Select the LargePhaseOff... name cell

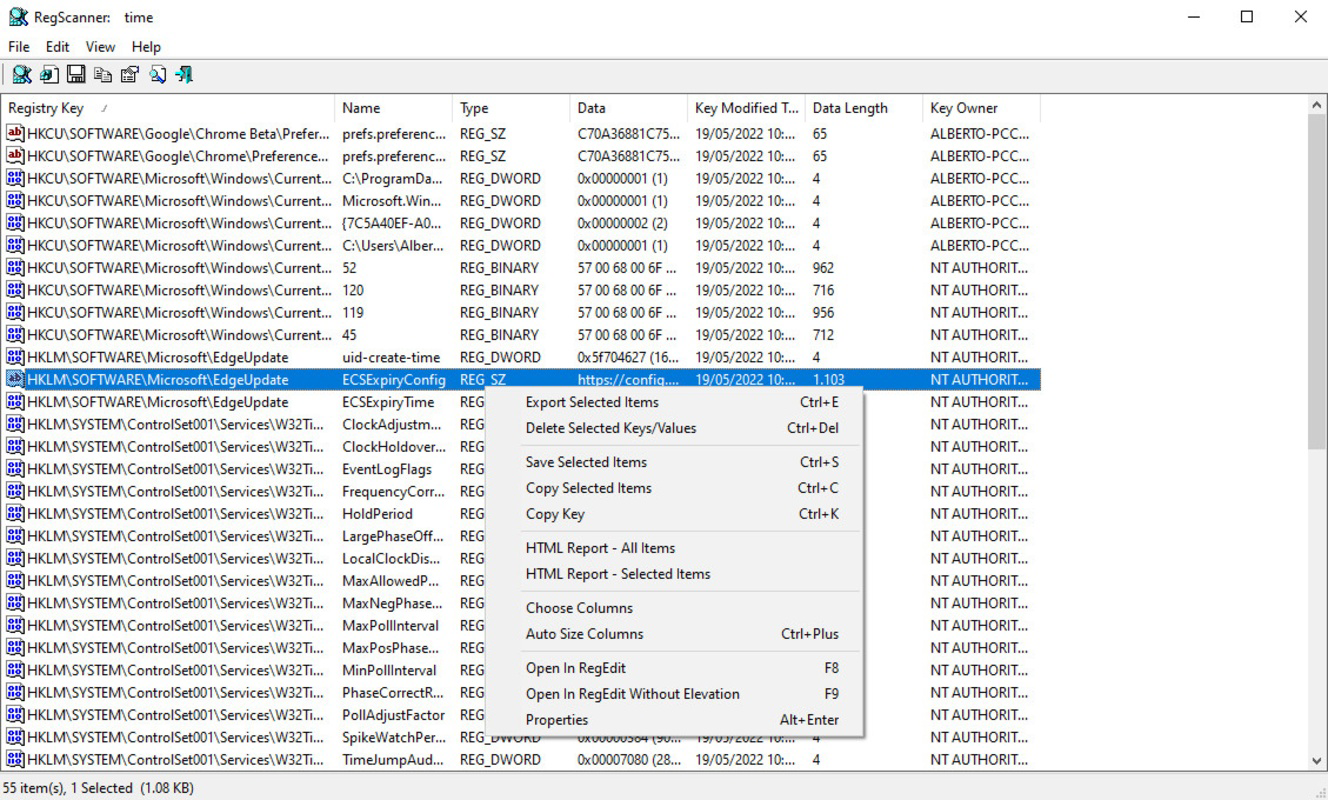(x=393, y=536)
